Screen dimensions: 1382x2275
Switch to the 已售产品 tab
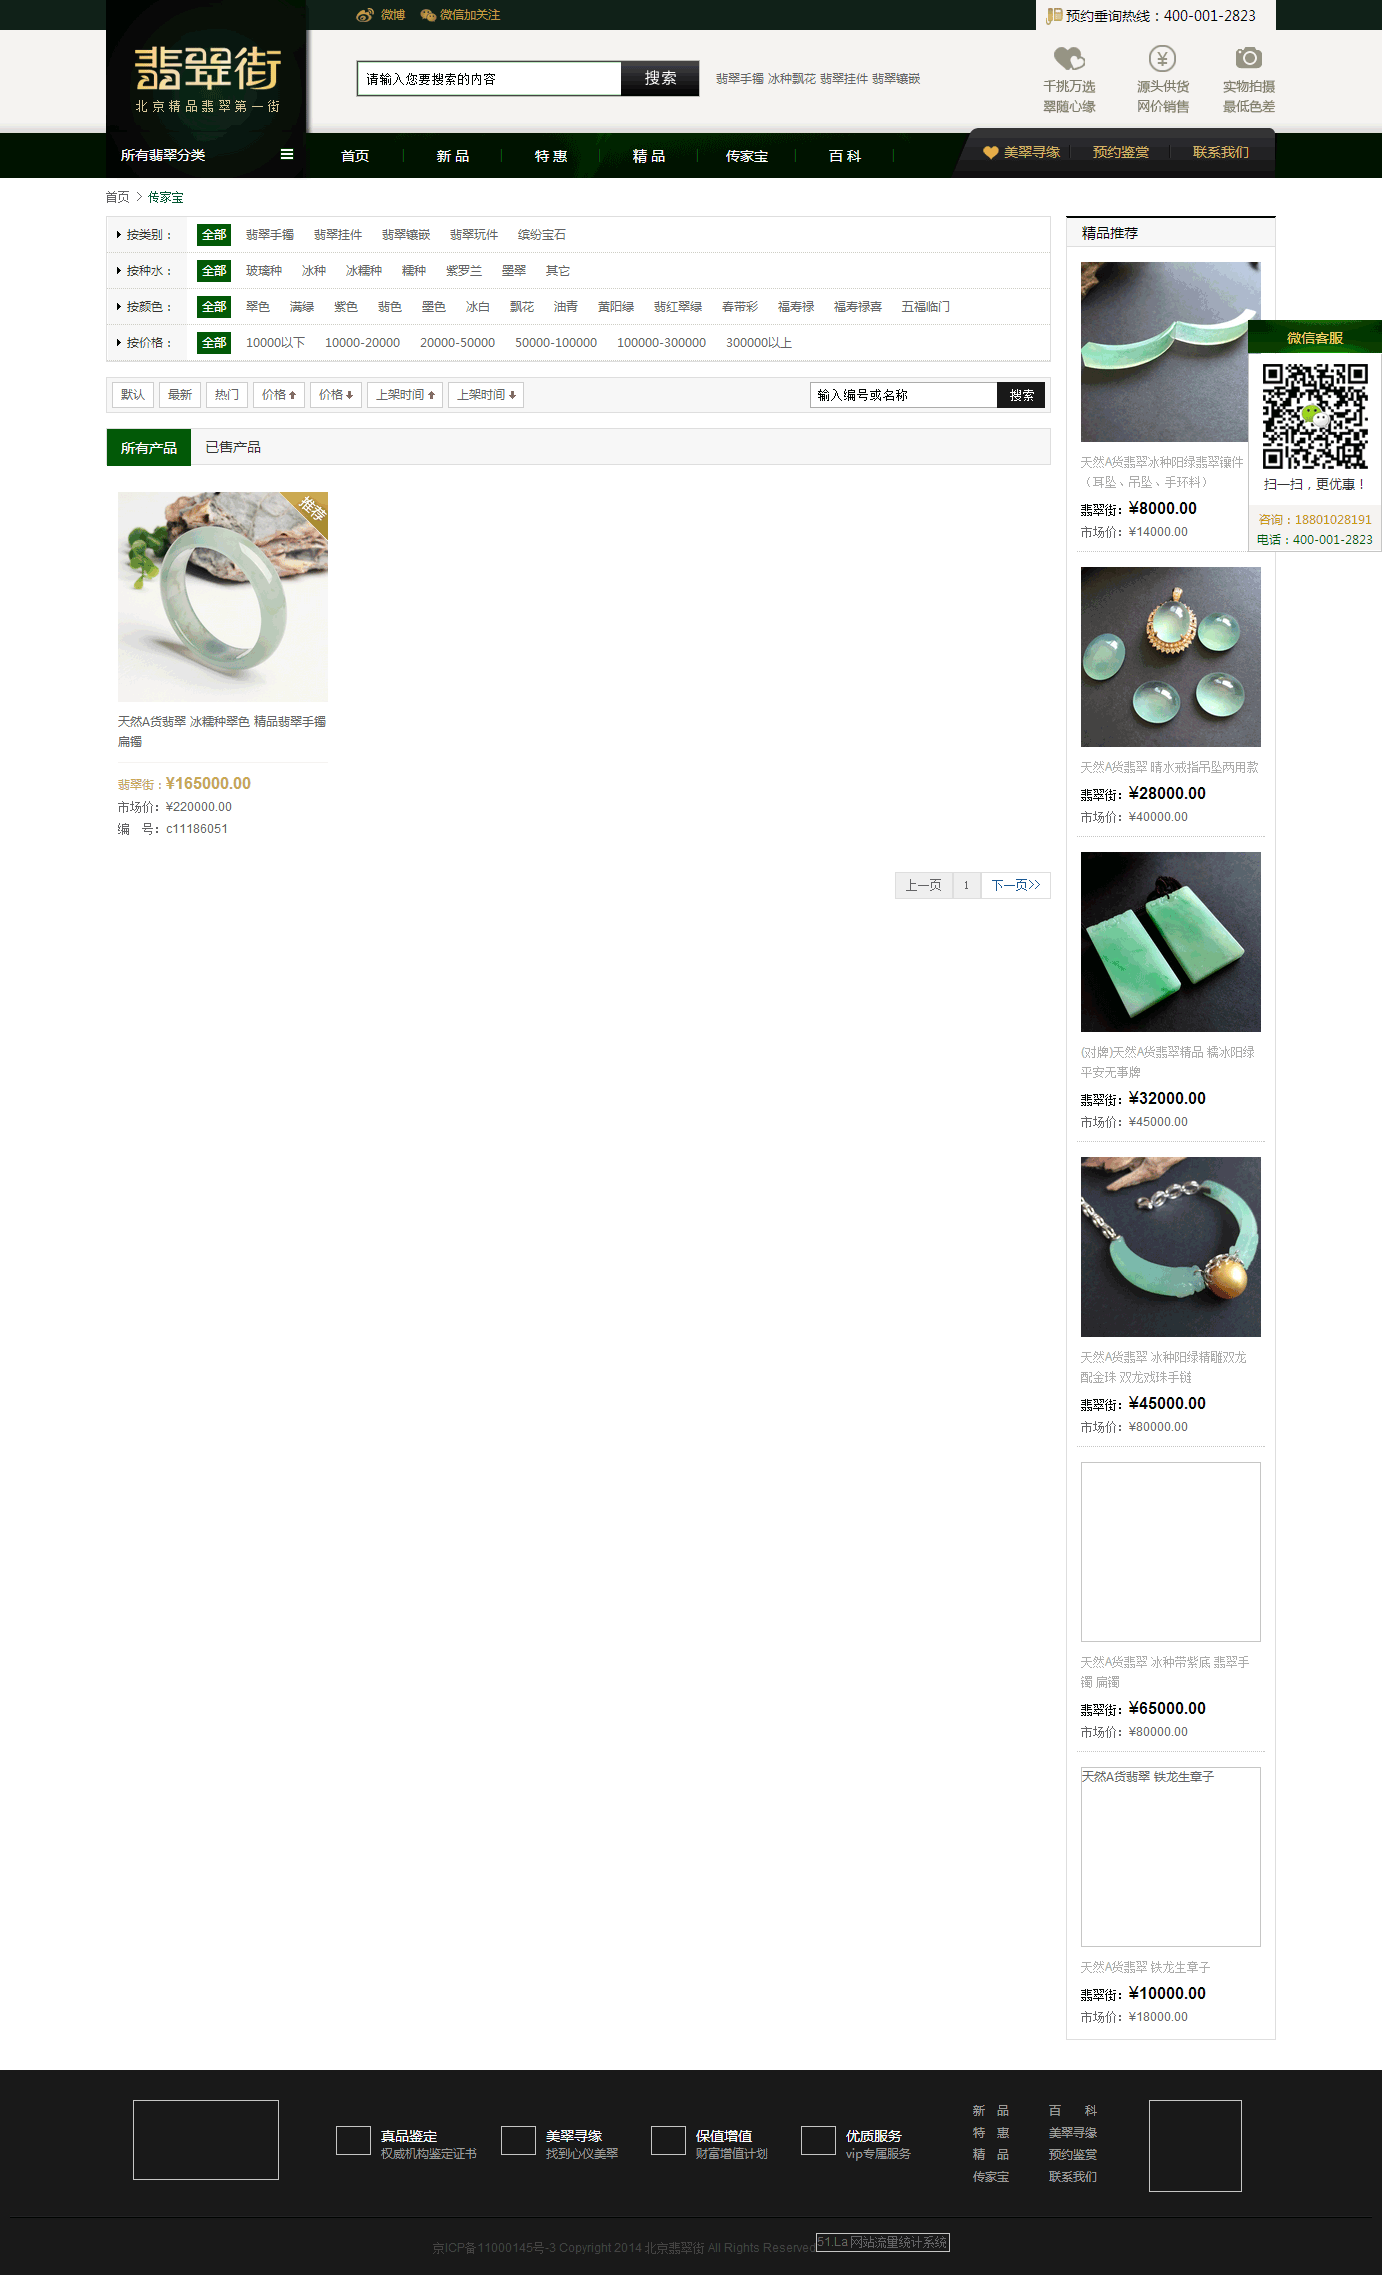pos(233,447)
